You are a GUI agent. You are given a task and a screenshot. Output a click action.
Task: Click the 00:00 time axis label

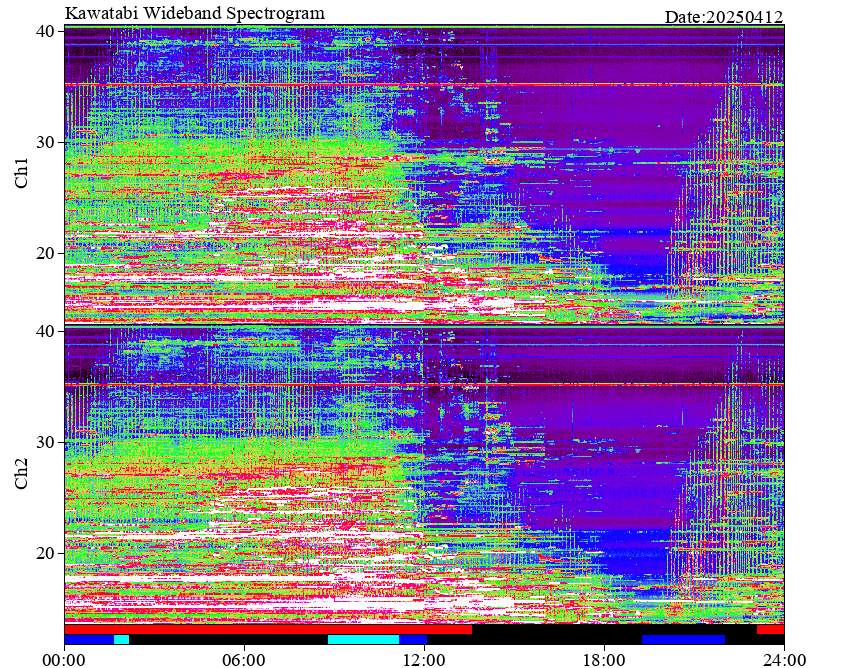coord(65,659)
